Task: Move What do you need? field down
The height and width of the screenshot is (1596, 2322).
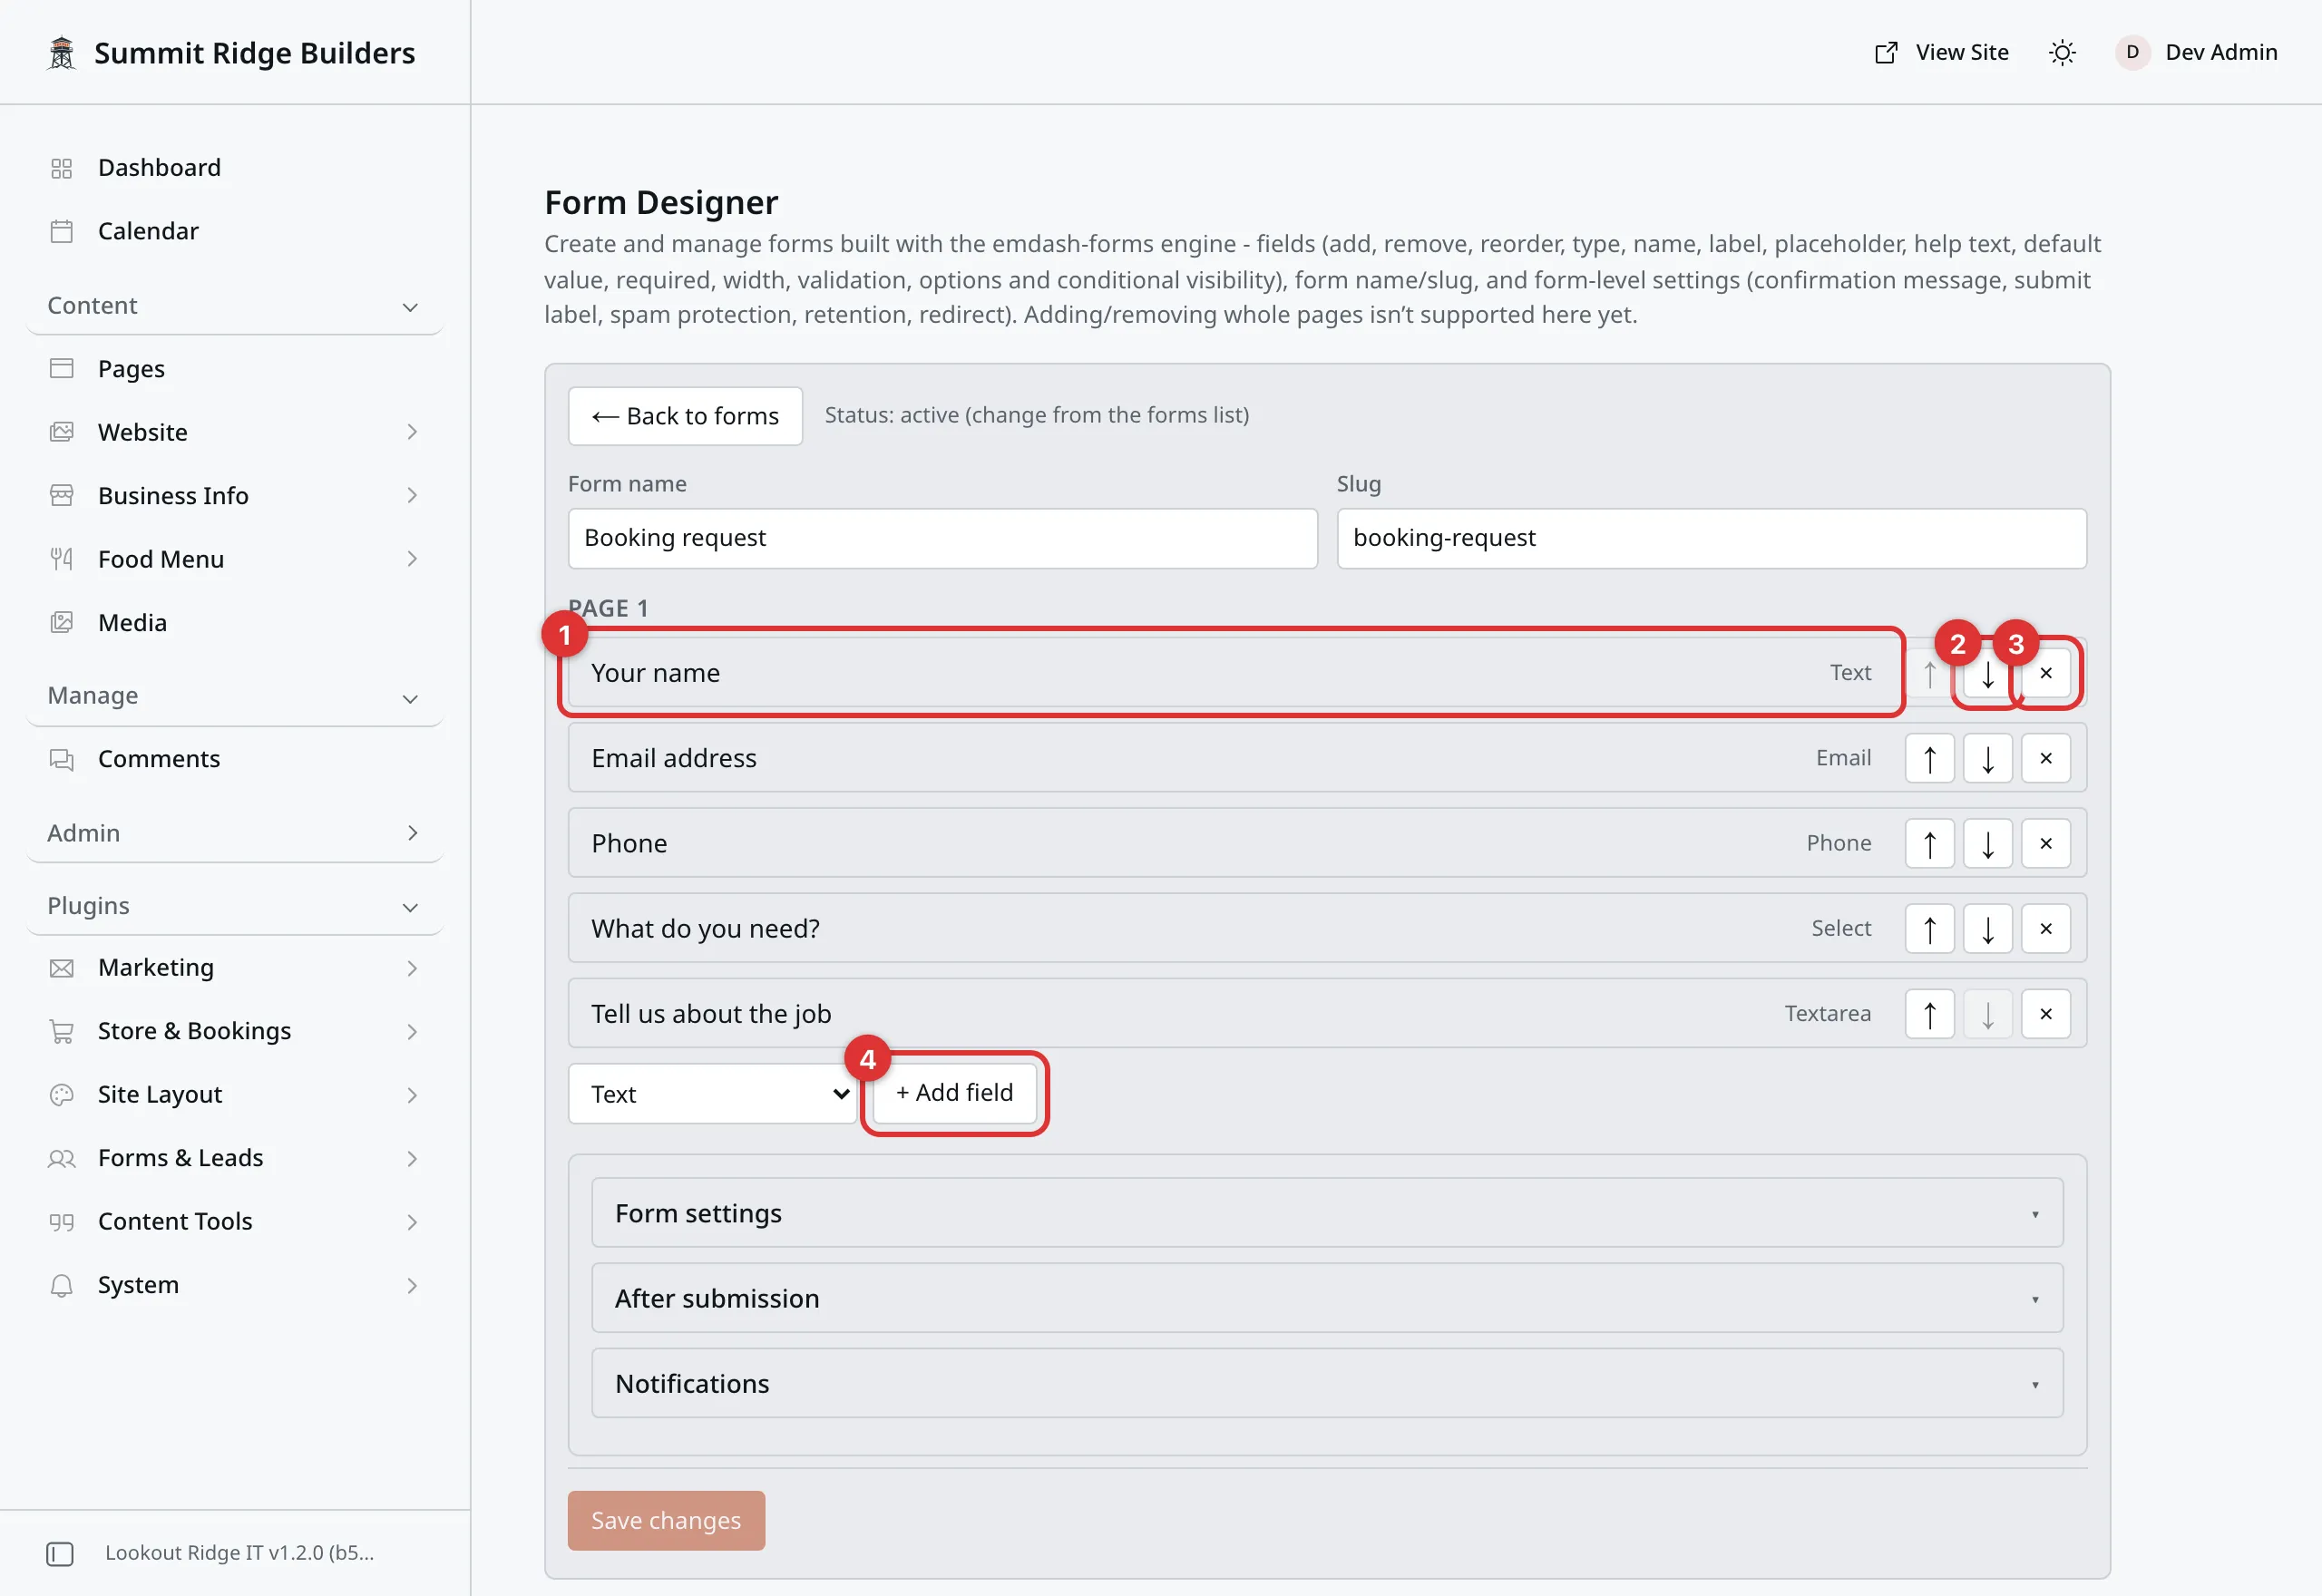Action: (x=1988, y=929)
